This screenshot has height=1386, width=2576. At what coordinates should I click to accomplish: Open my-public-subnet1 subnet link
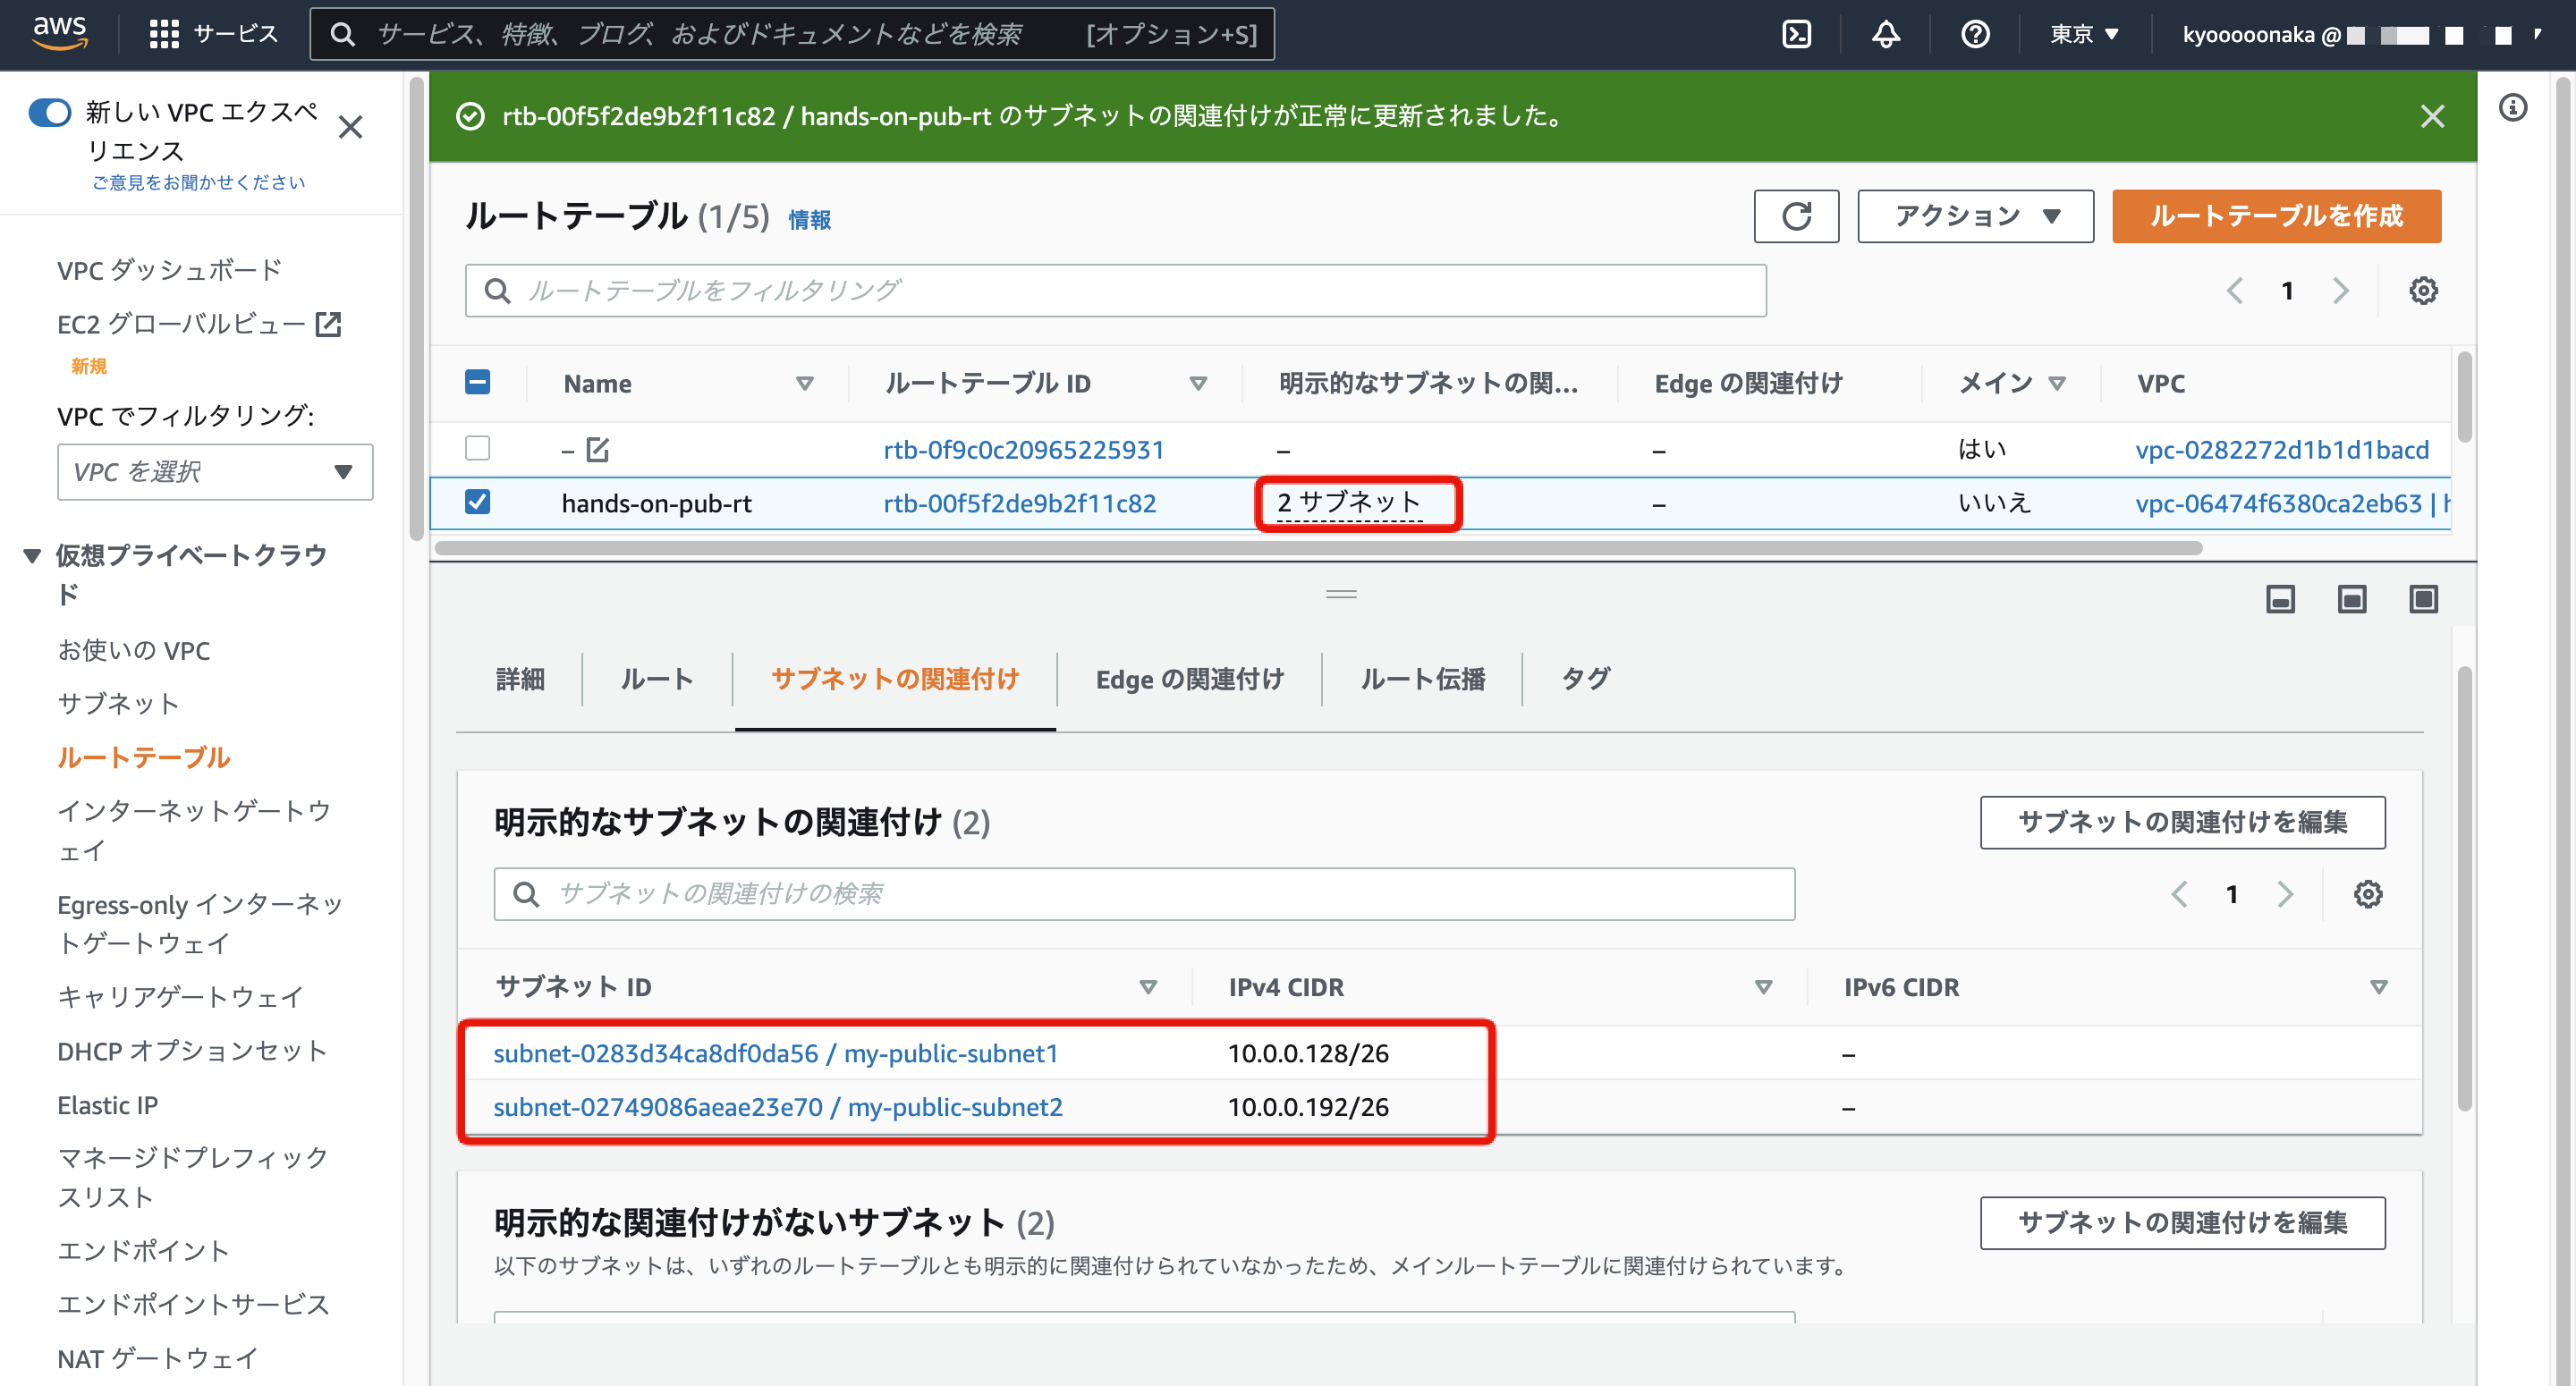(775, 1053)
